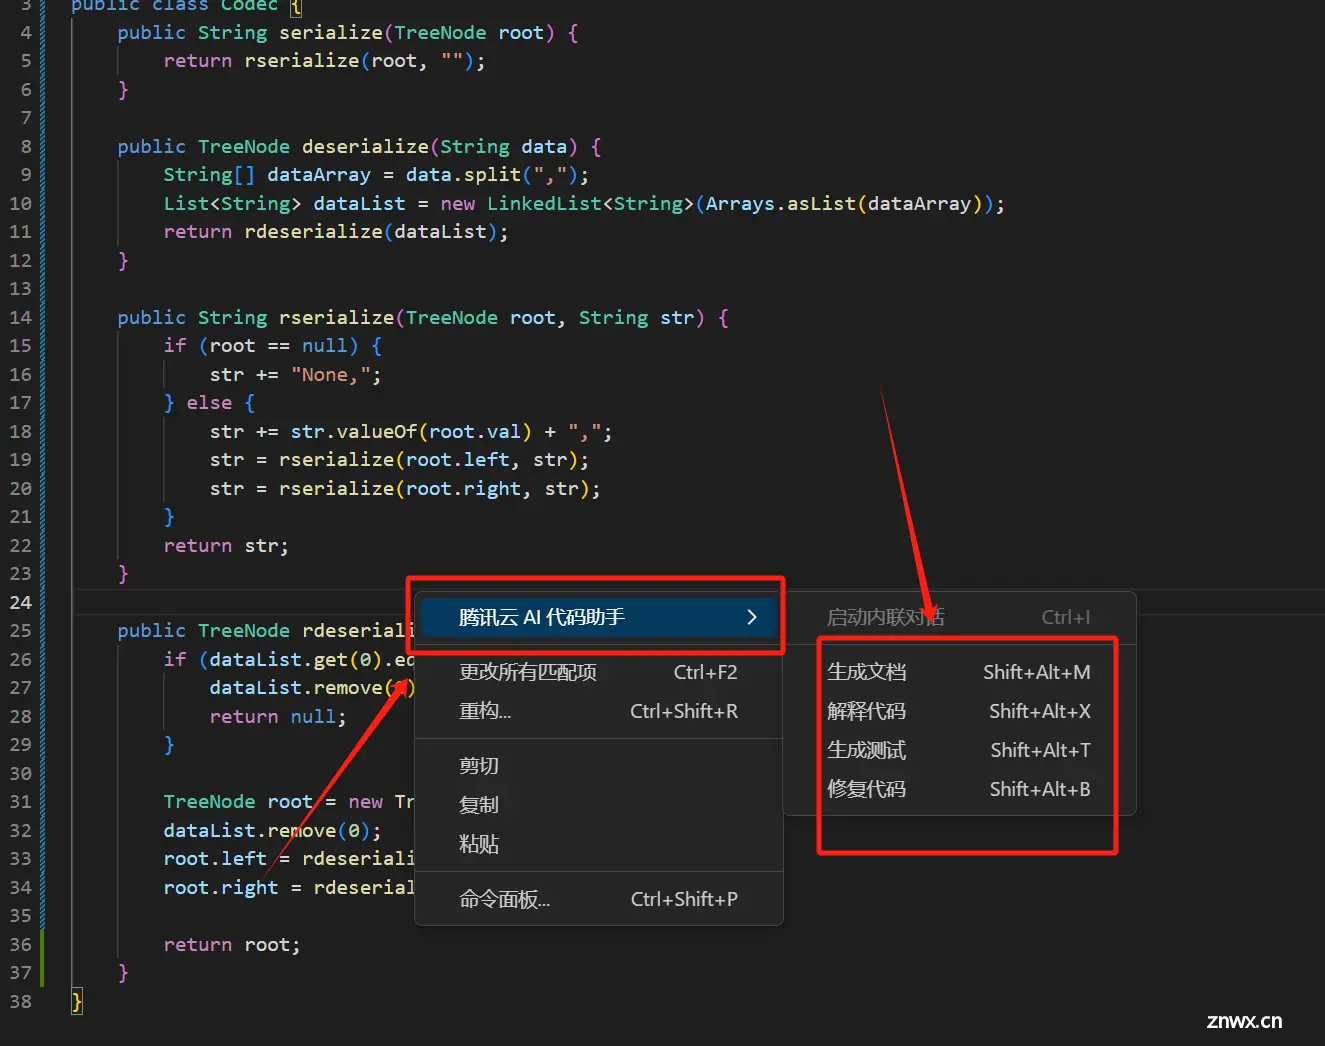Click 'LinkedList<String>' on line 10
This screenshot has height=1046, width=1325.
590,204
